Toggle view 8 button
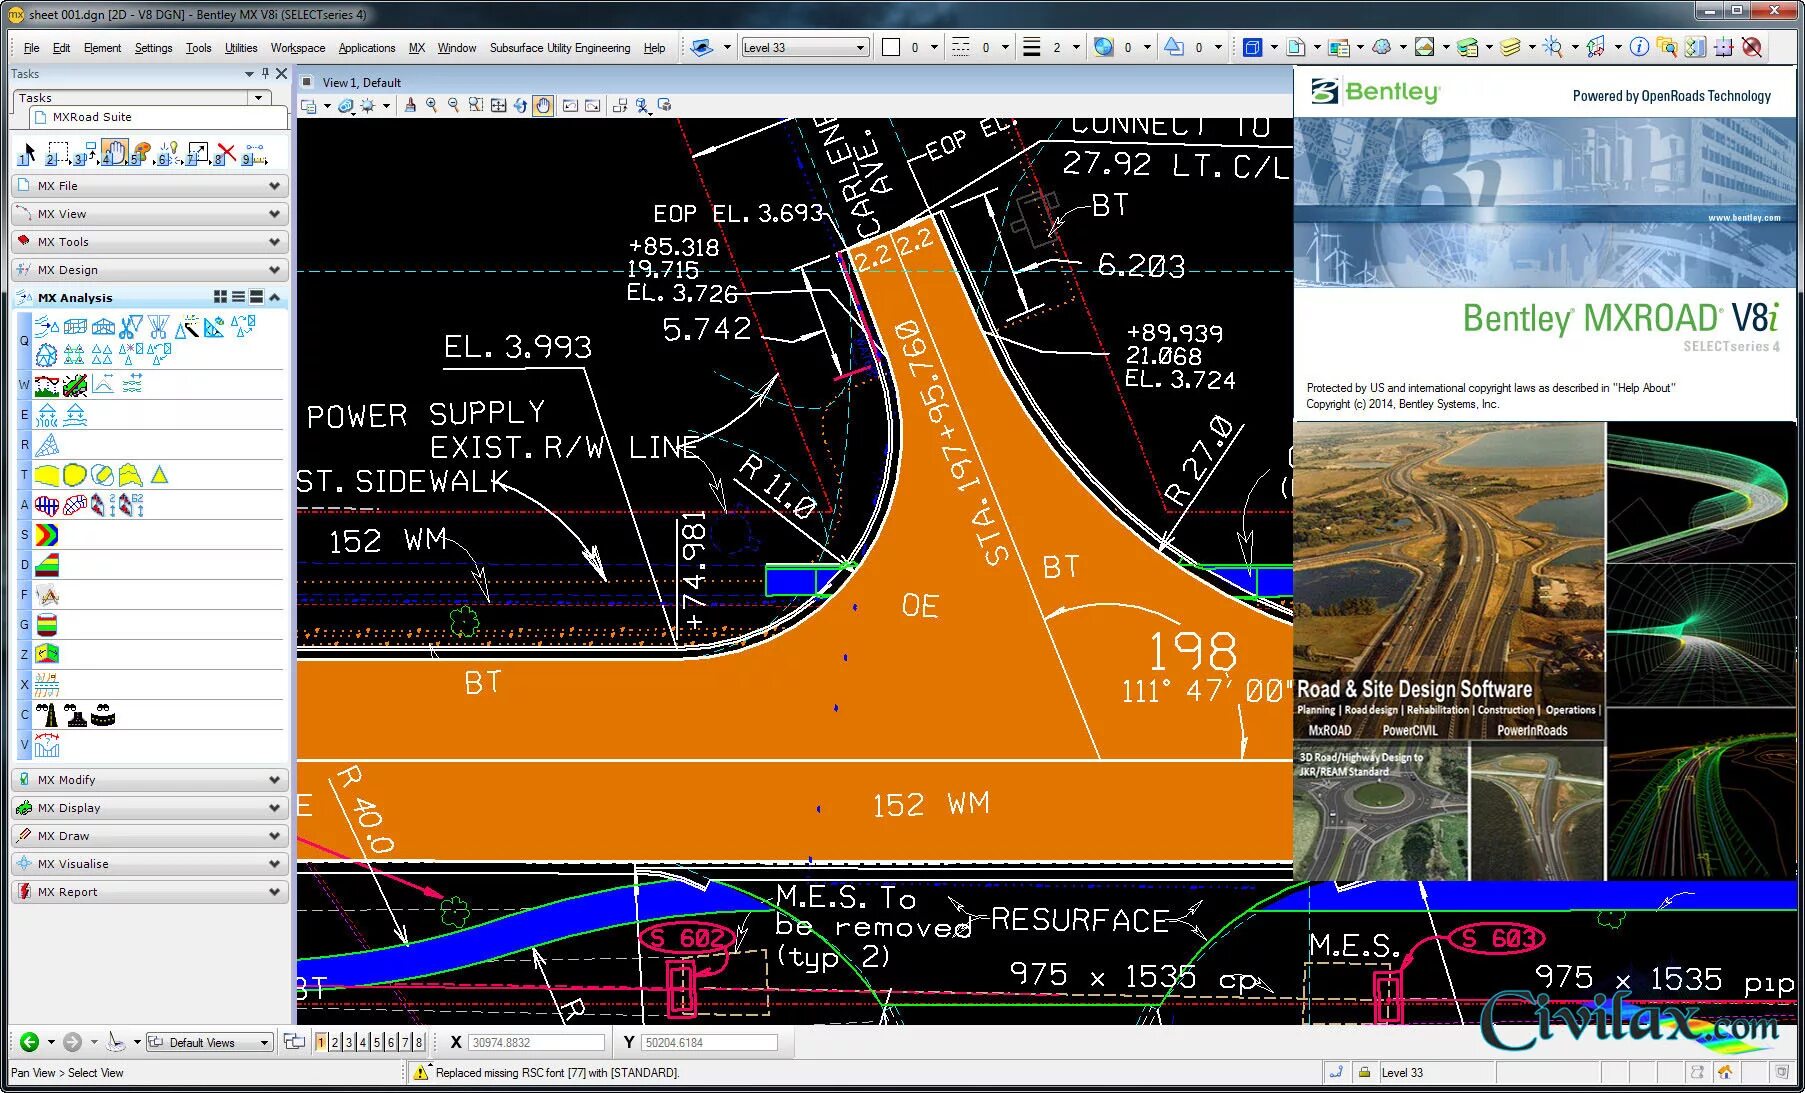The image size is (1805, 1093). 418,1042
